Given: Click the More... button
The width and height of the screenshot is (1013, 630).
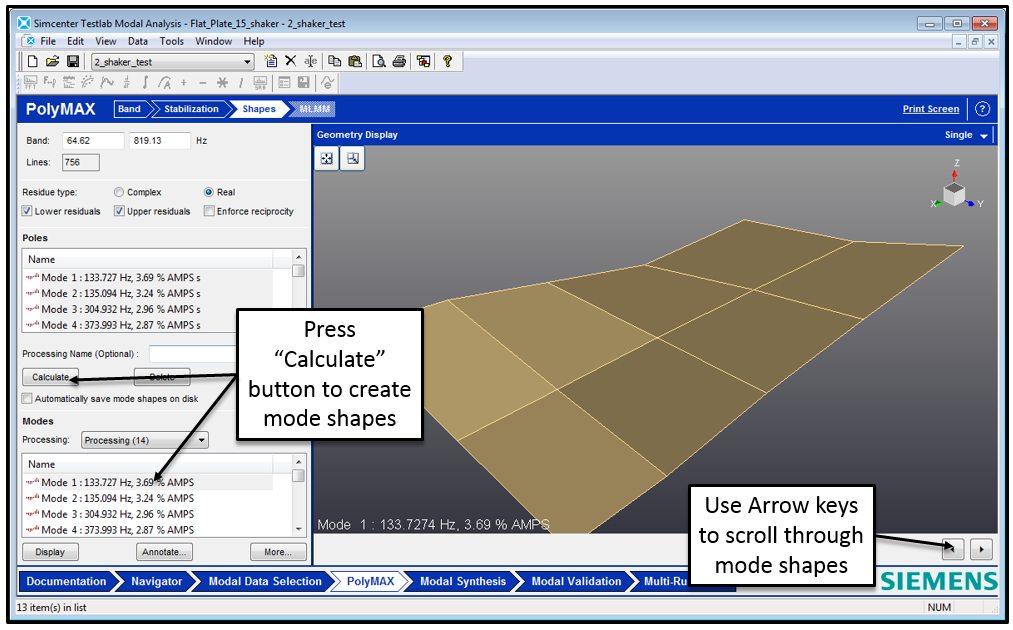Looking at the screenshot, I should click(x=278, y=552).
